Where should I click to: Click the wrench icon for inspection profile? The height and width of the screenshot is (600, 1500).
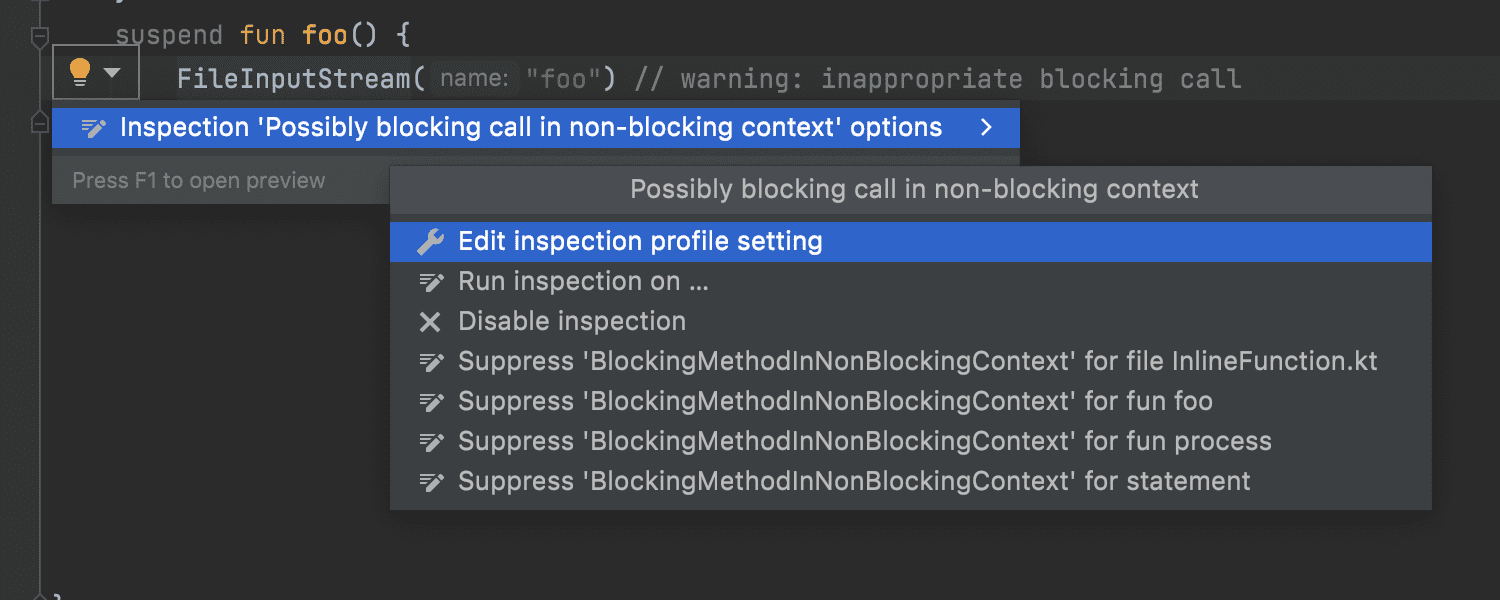(x=430, y=242)
